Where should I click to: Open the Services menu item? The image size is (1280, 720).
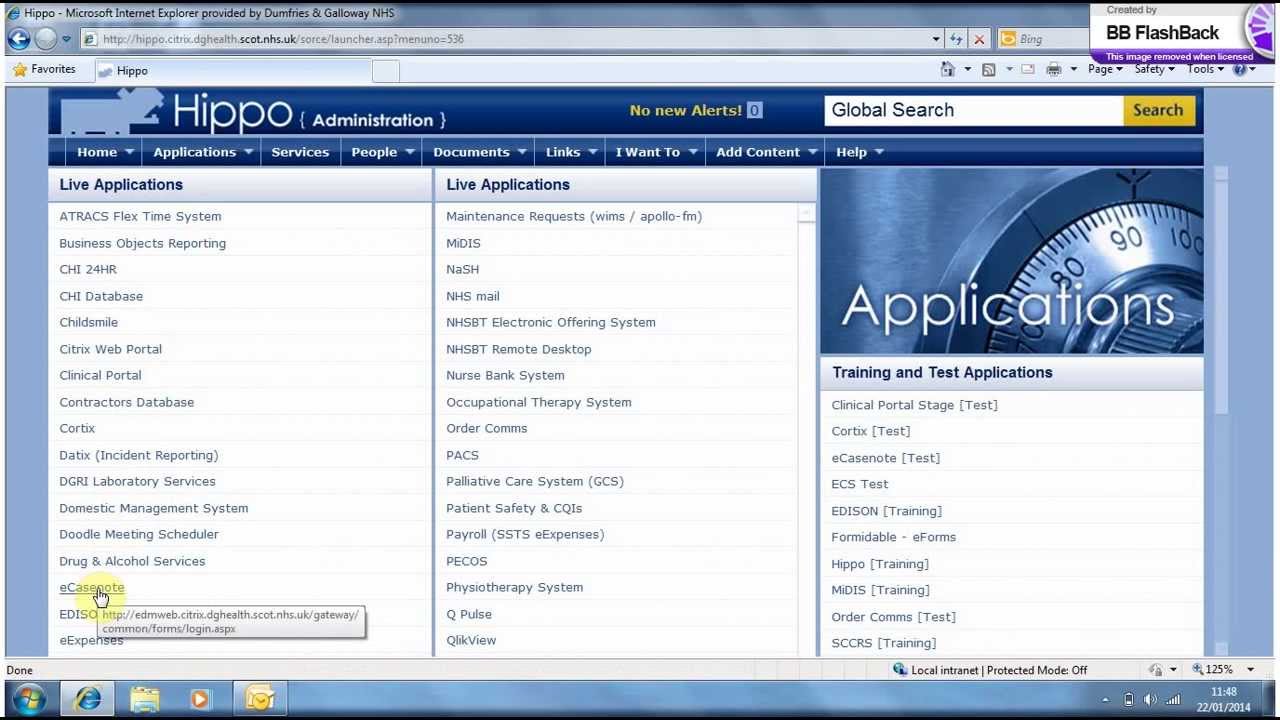pos(300,152)
